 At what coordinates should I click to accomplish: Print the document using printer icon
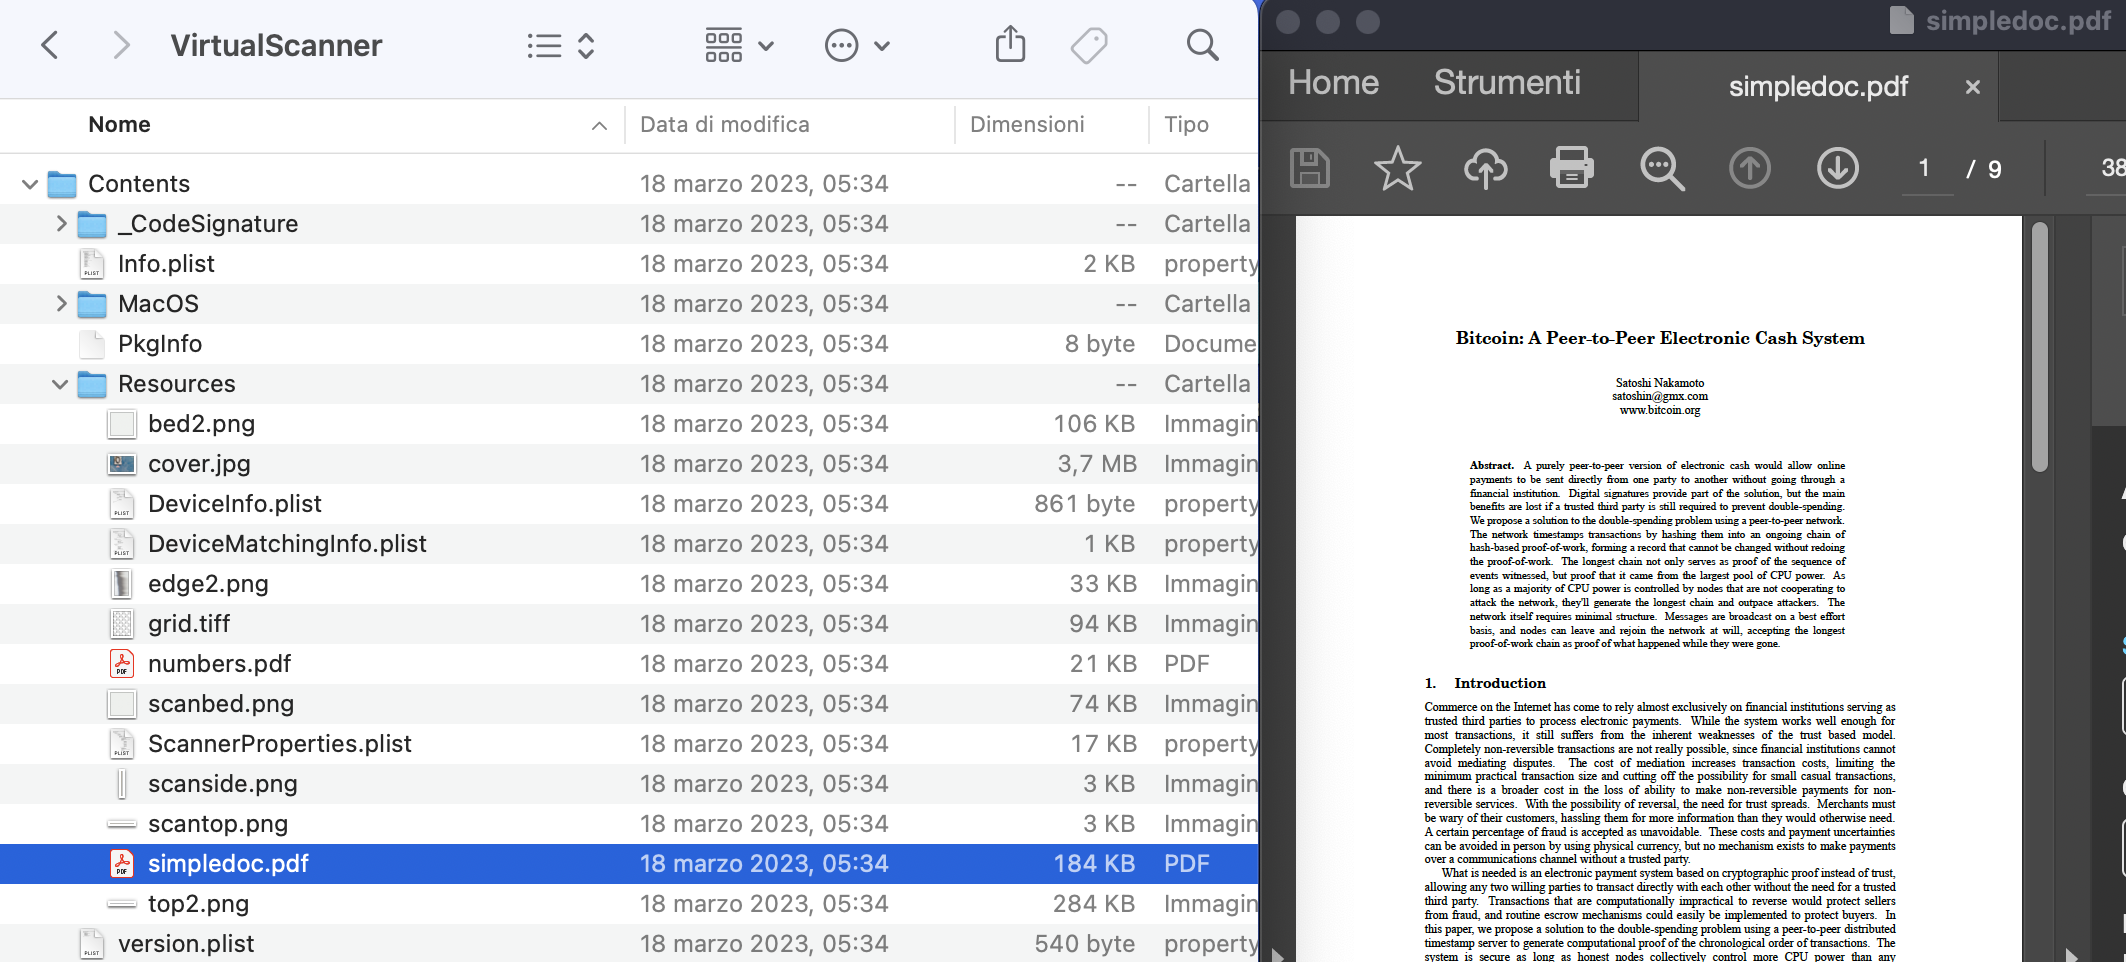pyautogui.click(x=1572, y=168)
